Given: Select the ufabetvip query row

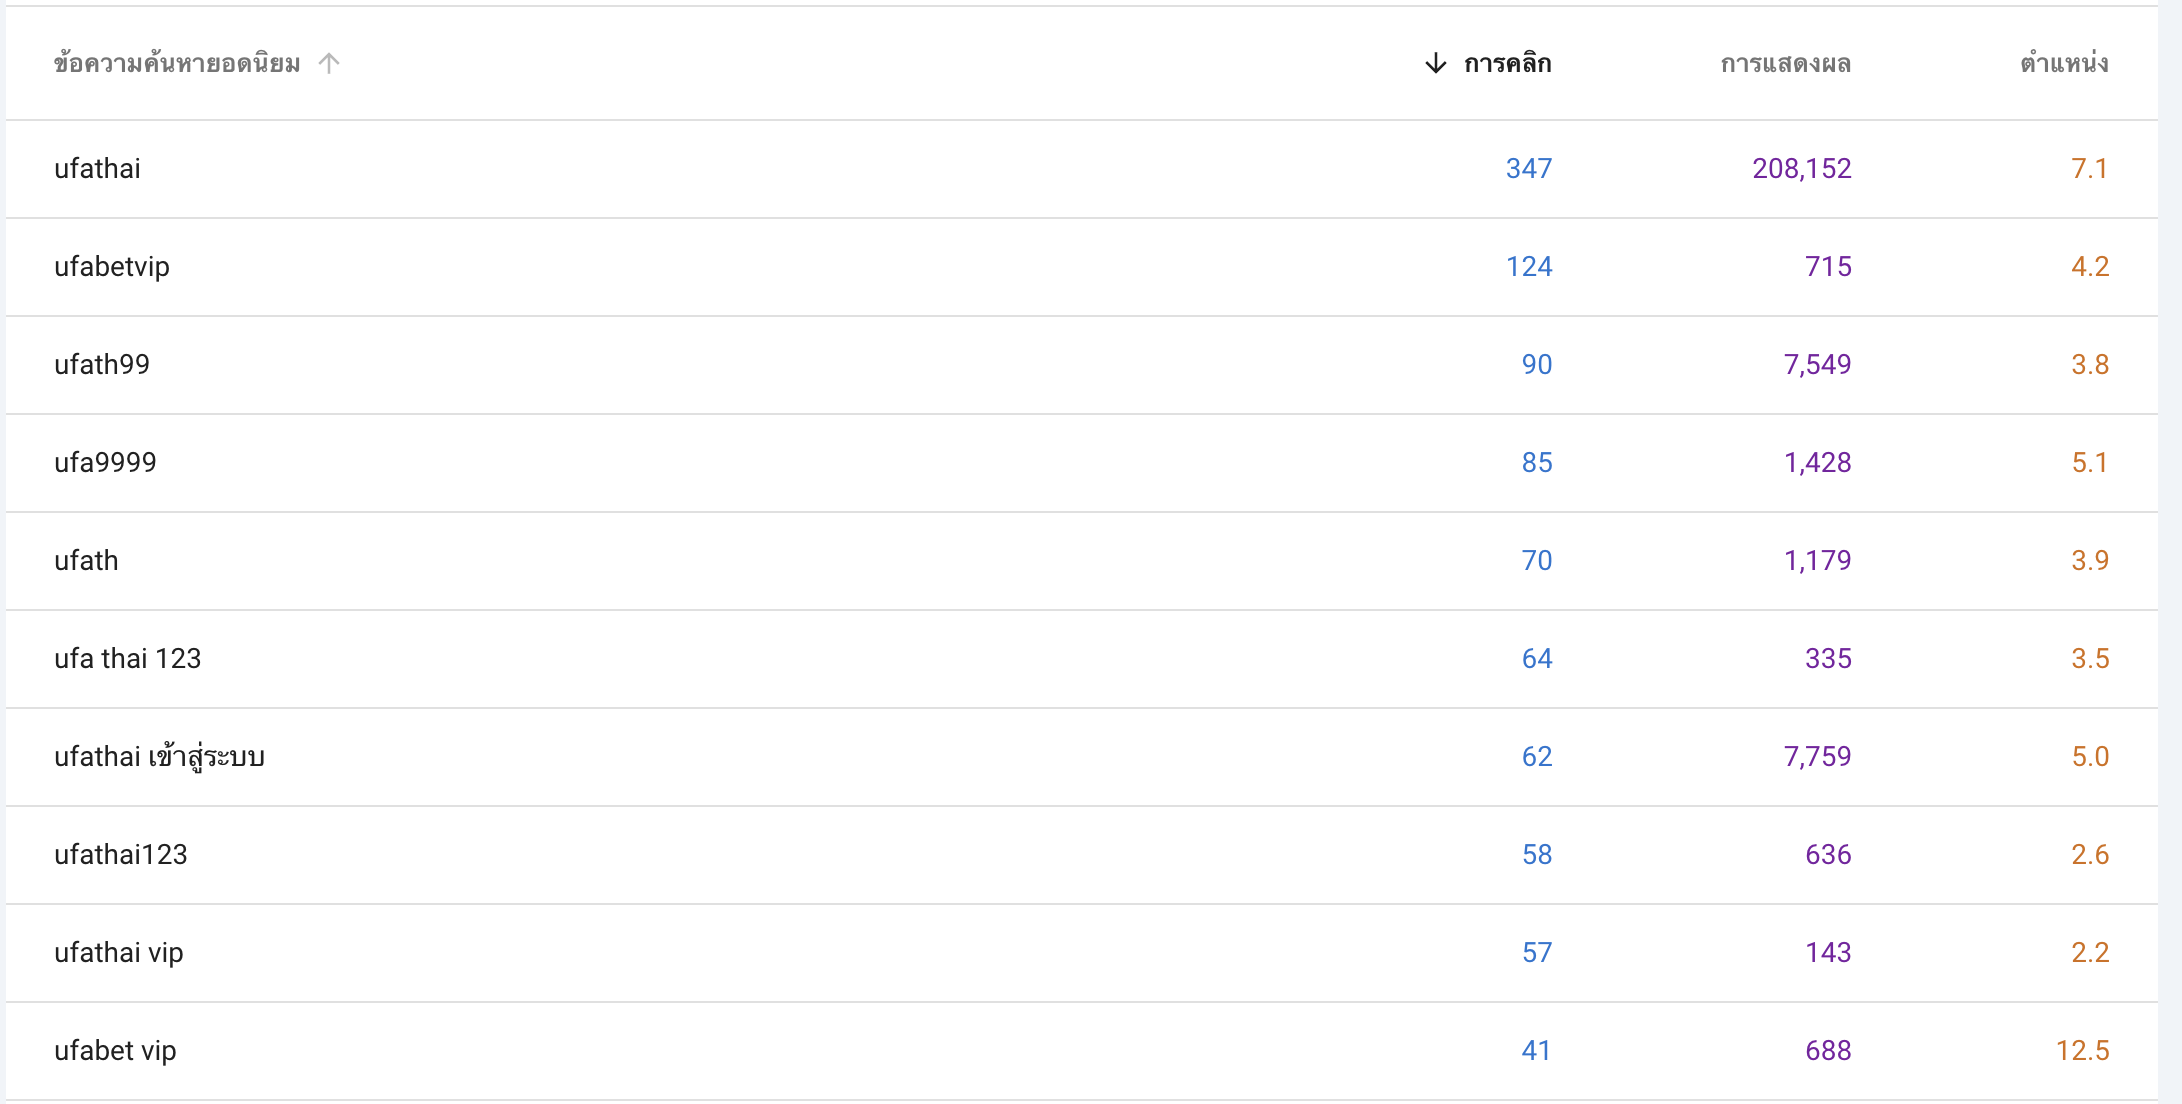Looking at the screenshot, I should pyautogui.click(x=1082, y=267).
